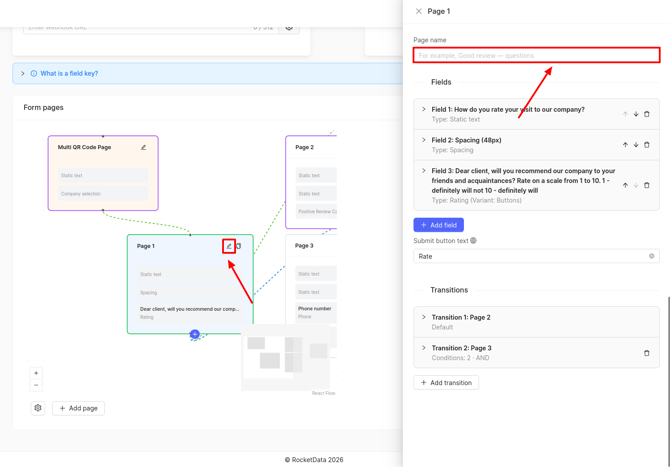Click Add page below the canvas
This screenshot has width=670, height=467.
79,408
